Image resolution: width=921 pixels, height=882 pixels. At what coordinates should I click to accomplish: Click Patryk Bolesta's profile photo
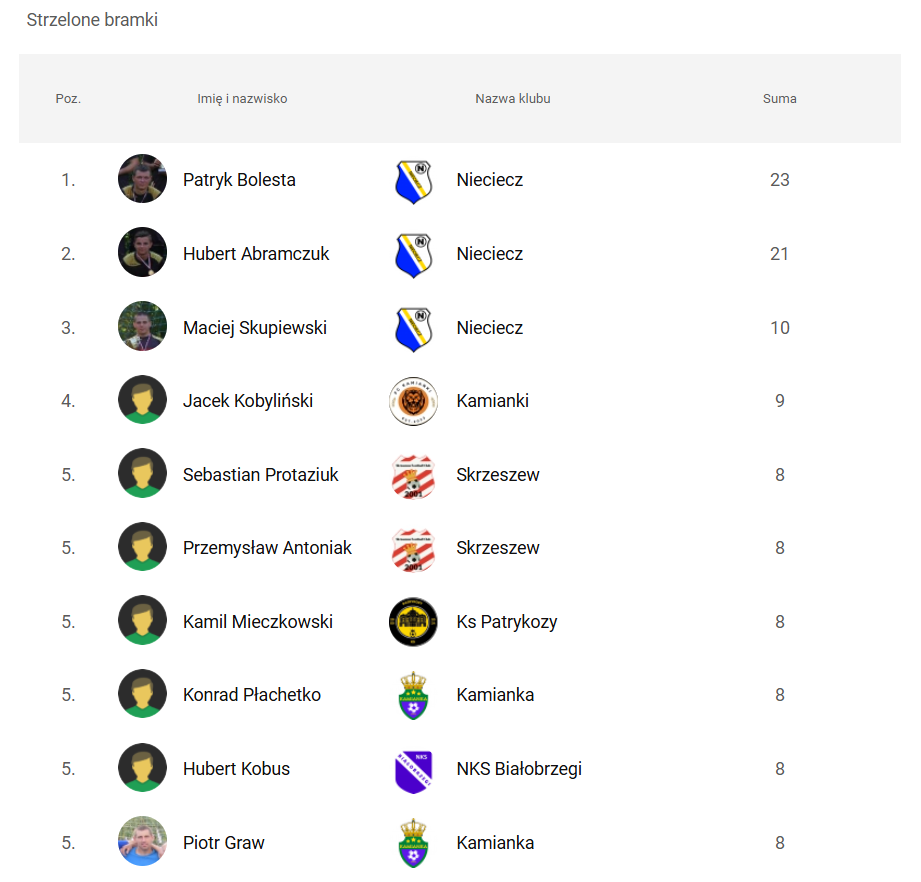pos(142,179)
